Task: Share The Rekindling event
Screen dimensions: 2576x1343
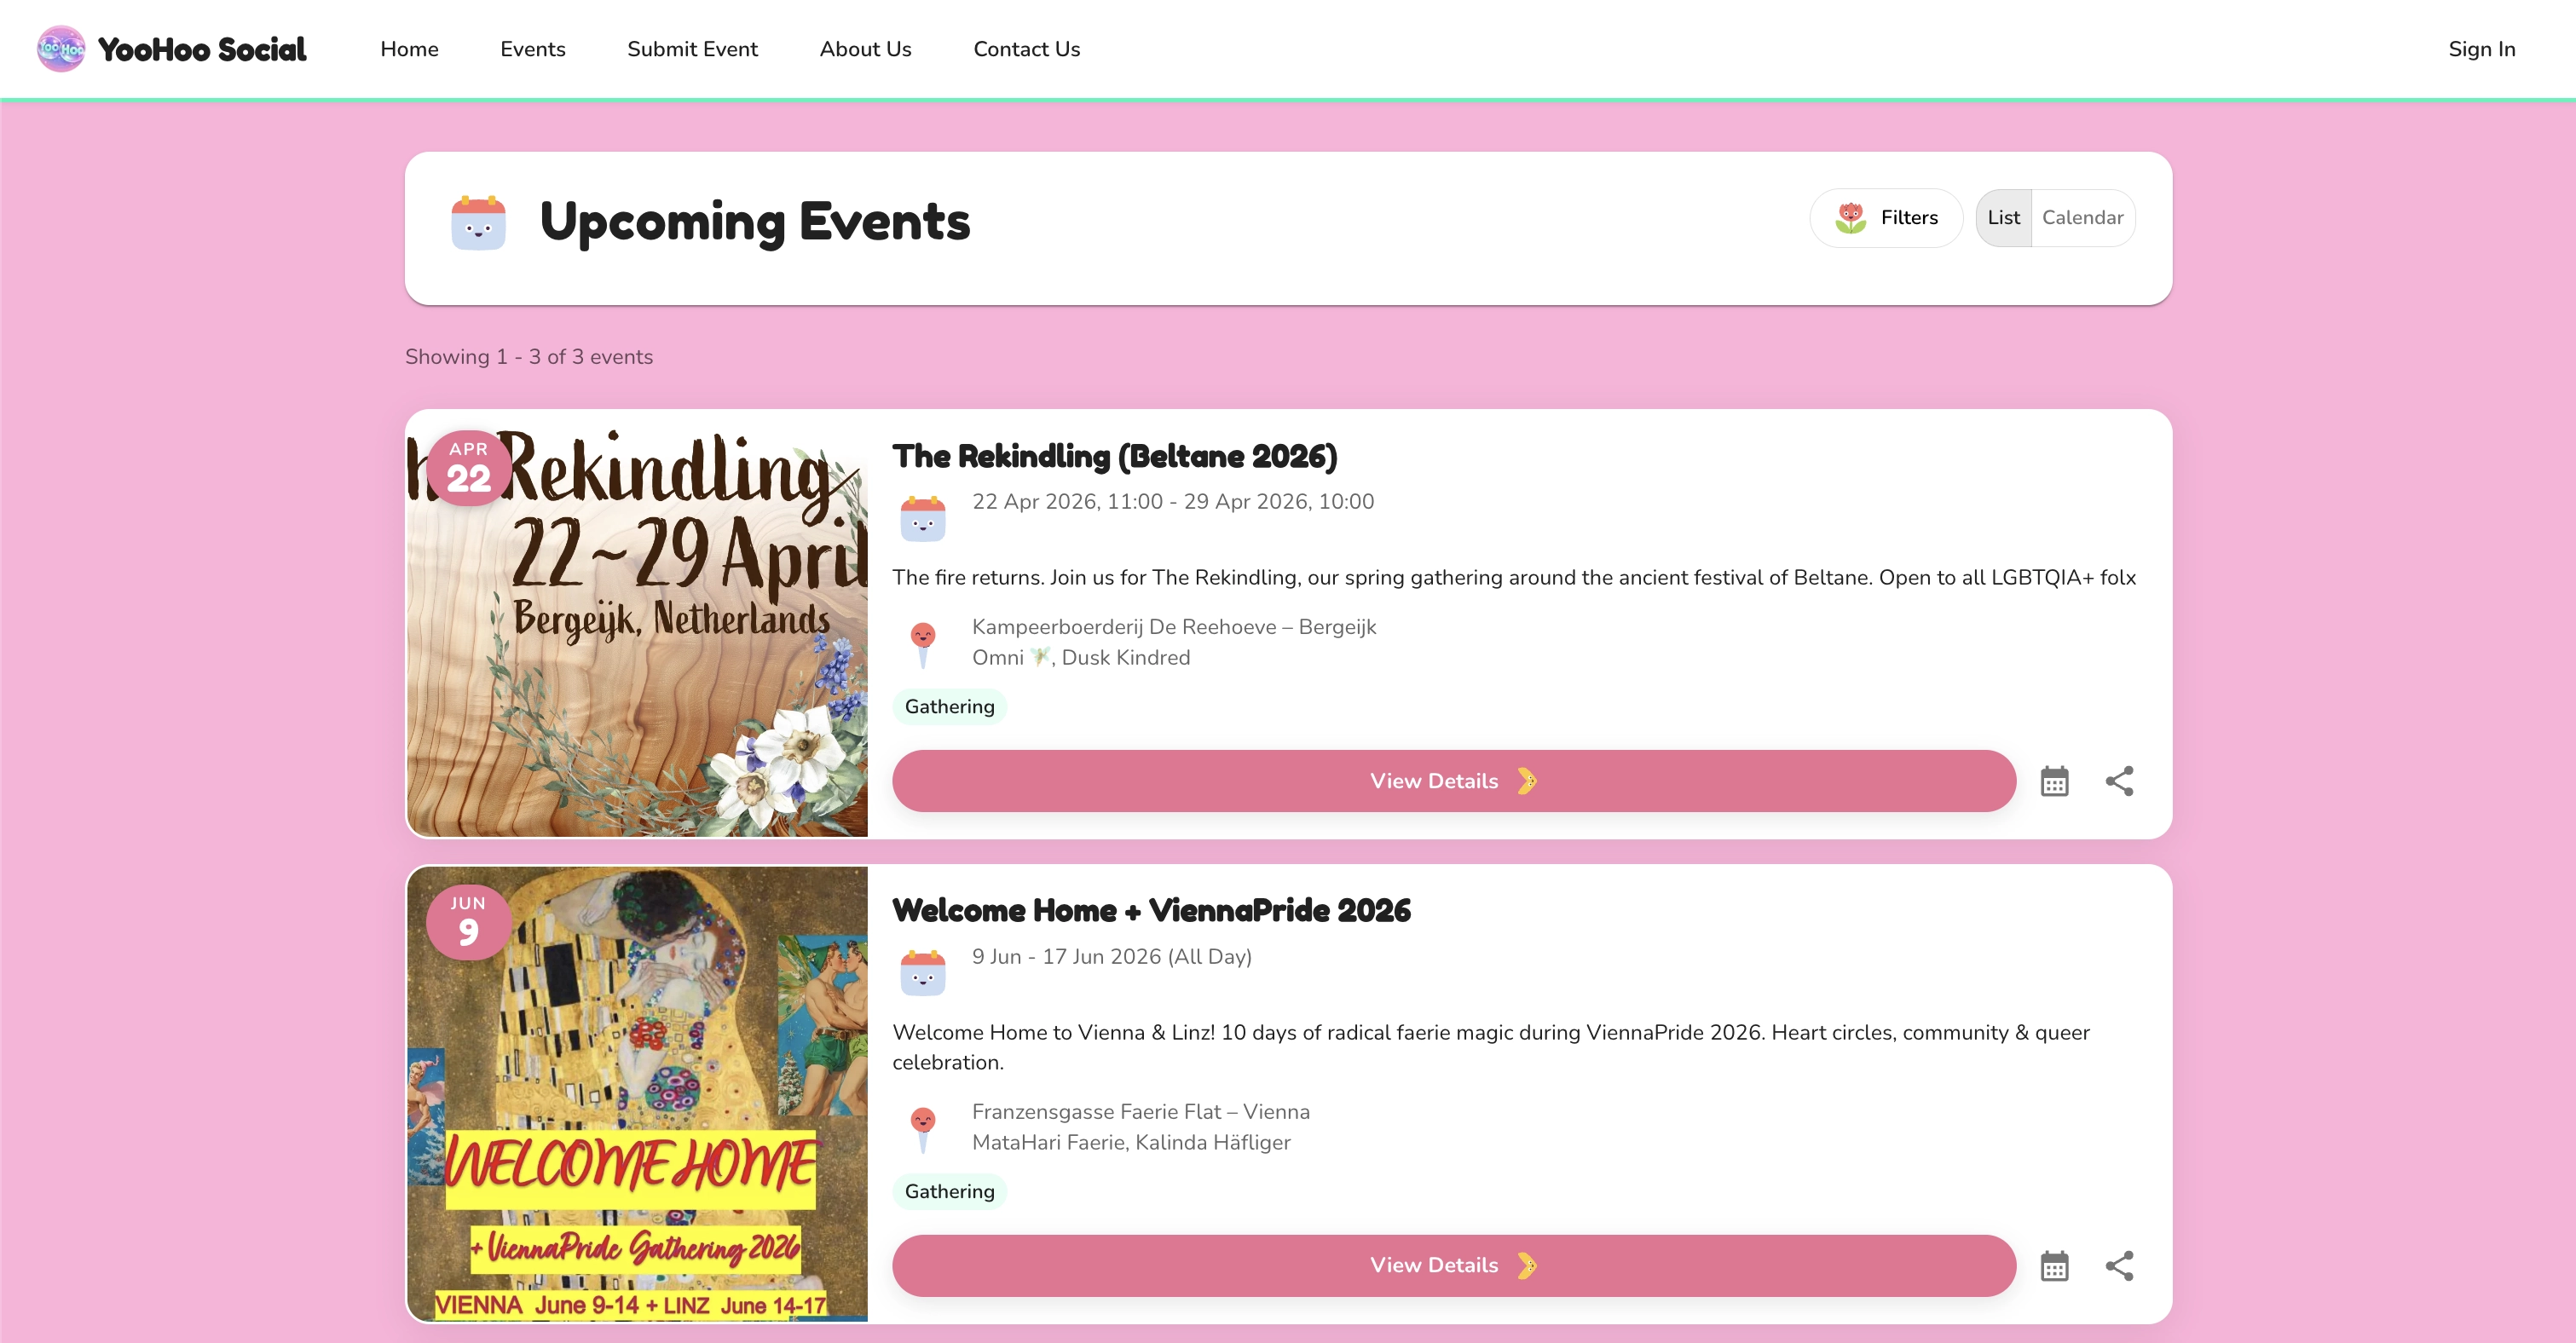Action: [x=2119, y=781]
